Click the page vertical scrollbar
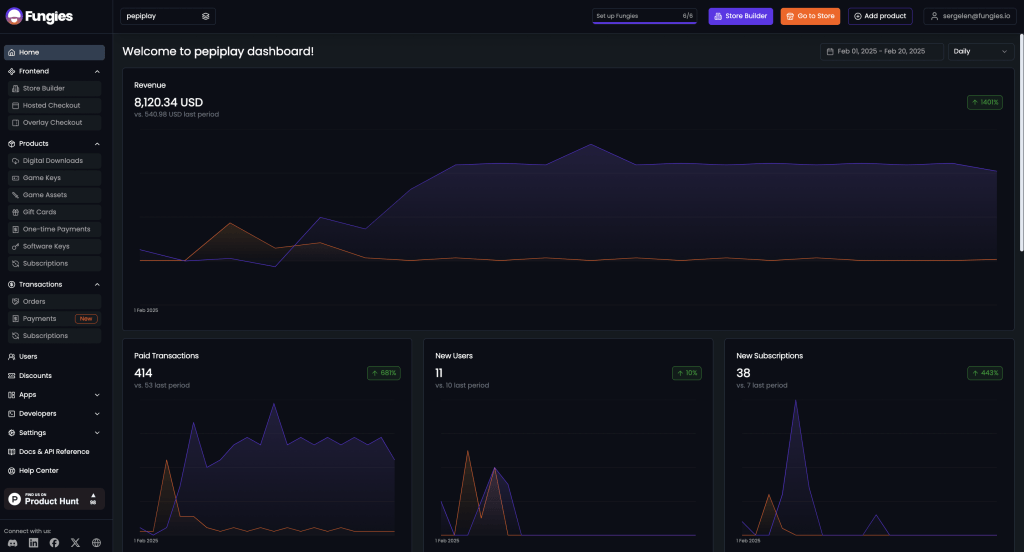Image resolution: width=1024 pixels, height=552 pixels. (x=1021, y=140)
